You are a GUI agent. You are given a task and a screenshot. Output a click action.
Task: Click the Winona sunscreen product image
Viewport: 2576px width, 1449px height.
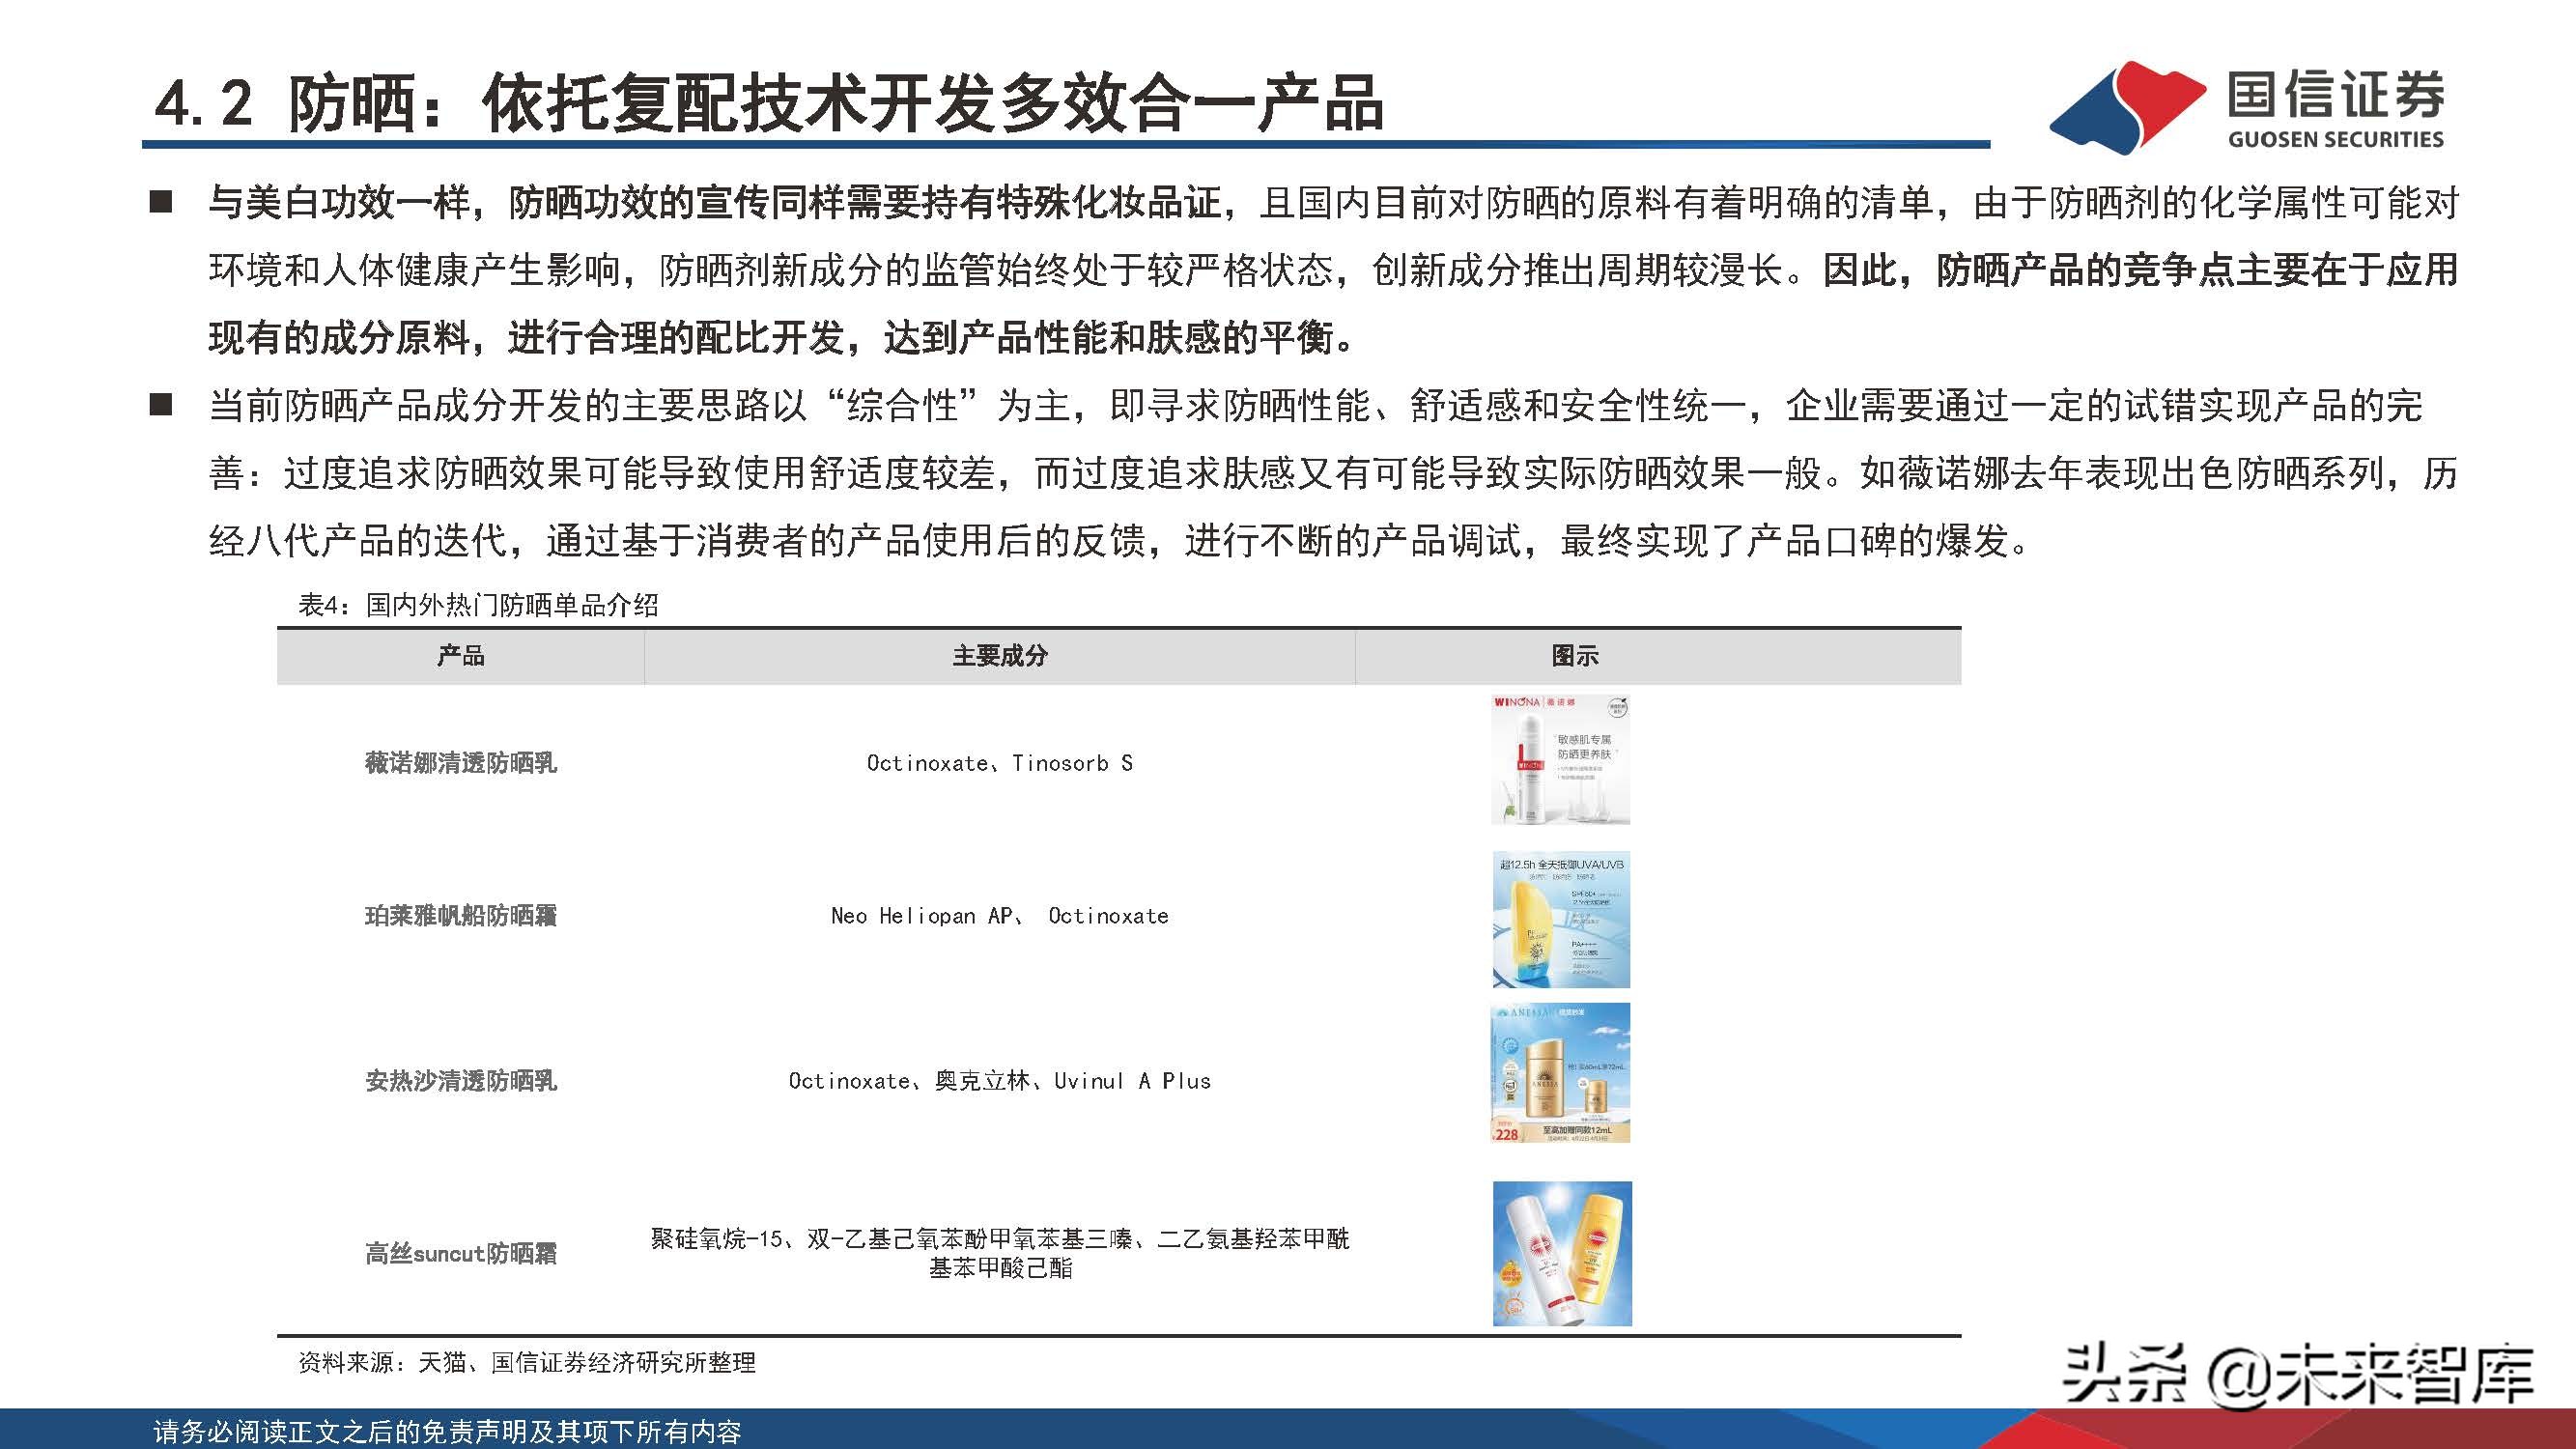pos(1561,760)
